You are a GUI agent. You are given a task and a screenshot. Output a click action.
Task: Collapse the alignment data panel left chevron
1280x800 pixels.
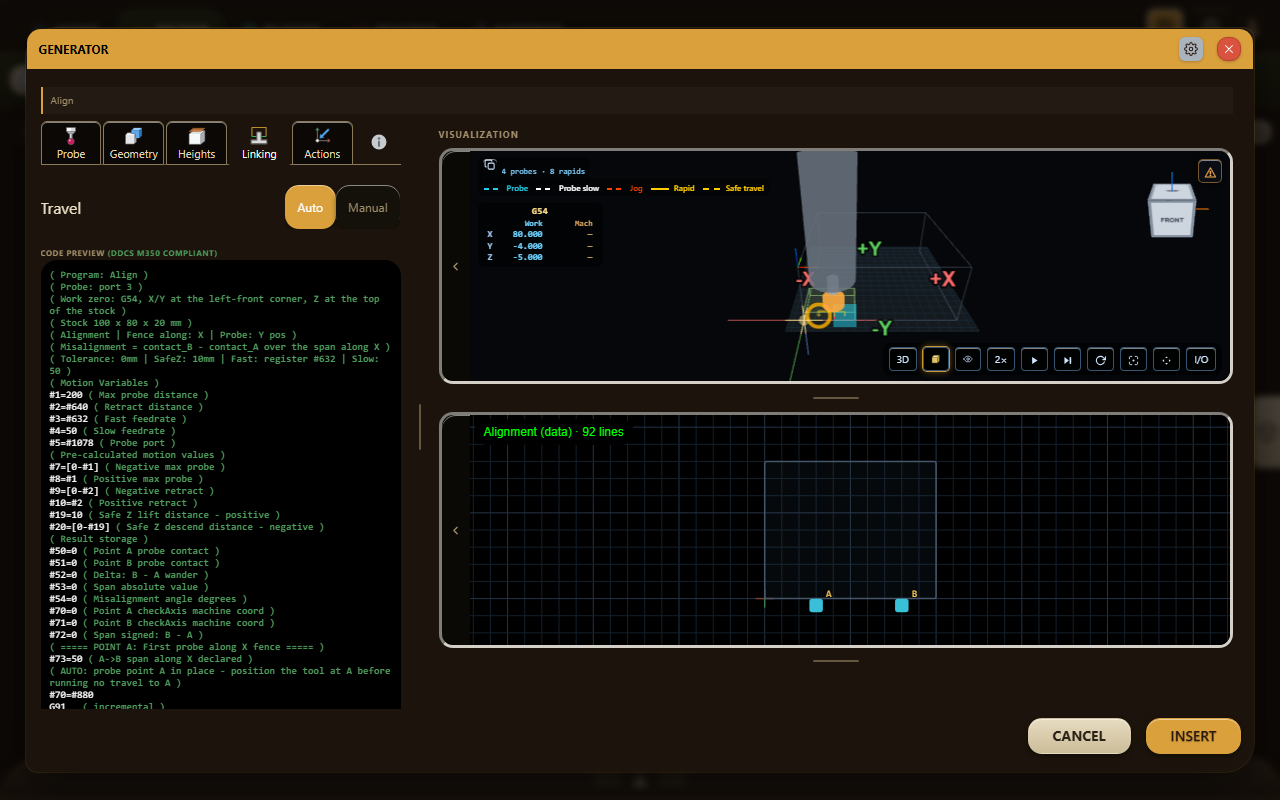456,530
